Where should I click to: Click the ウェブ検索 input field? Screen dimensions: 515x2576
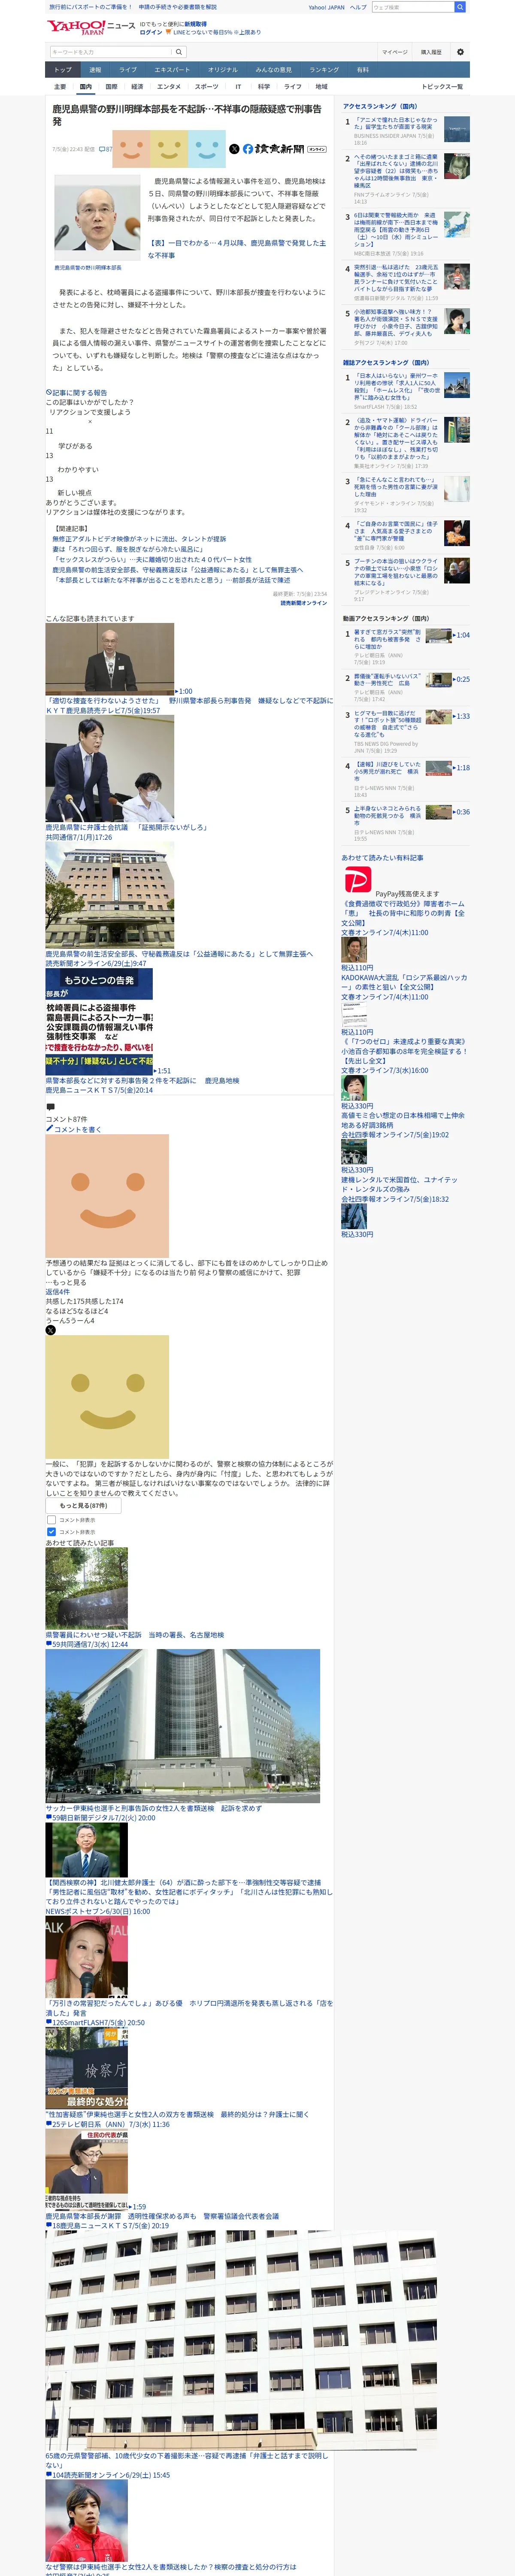coord(412,7)
